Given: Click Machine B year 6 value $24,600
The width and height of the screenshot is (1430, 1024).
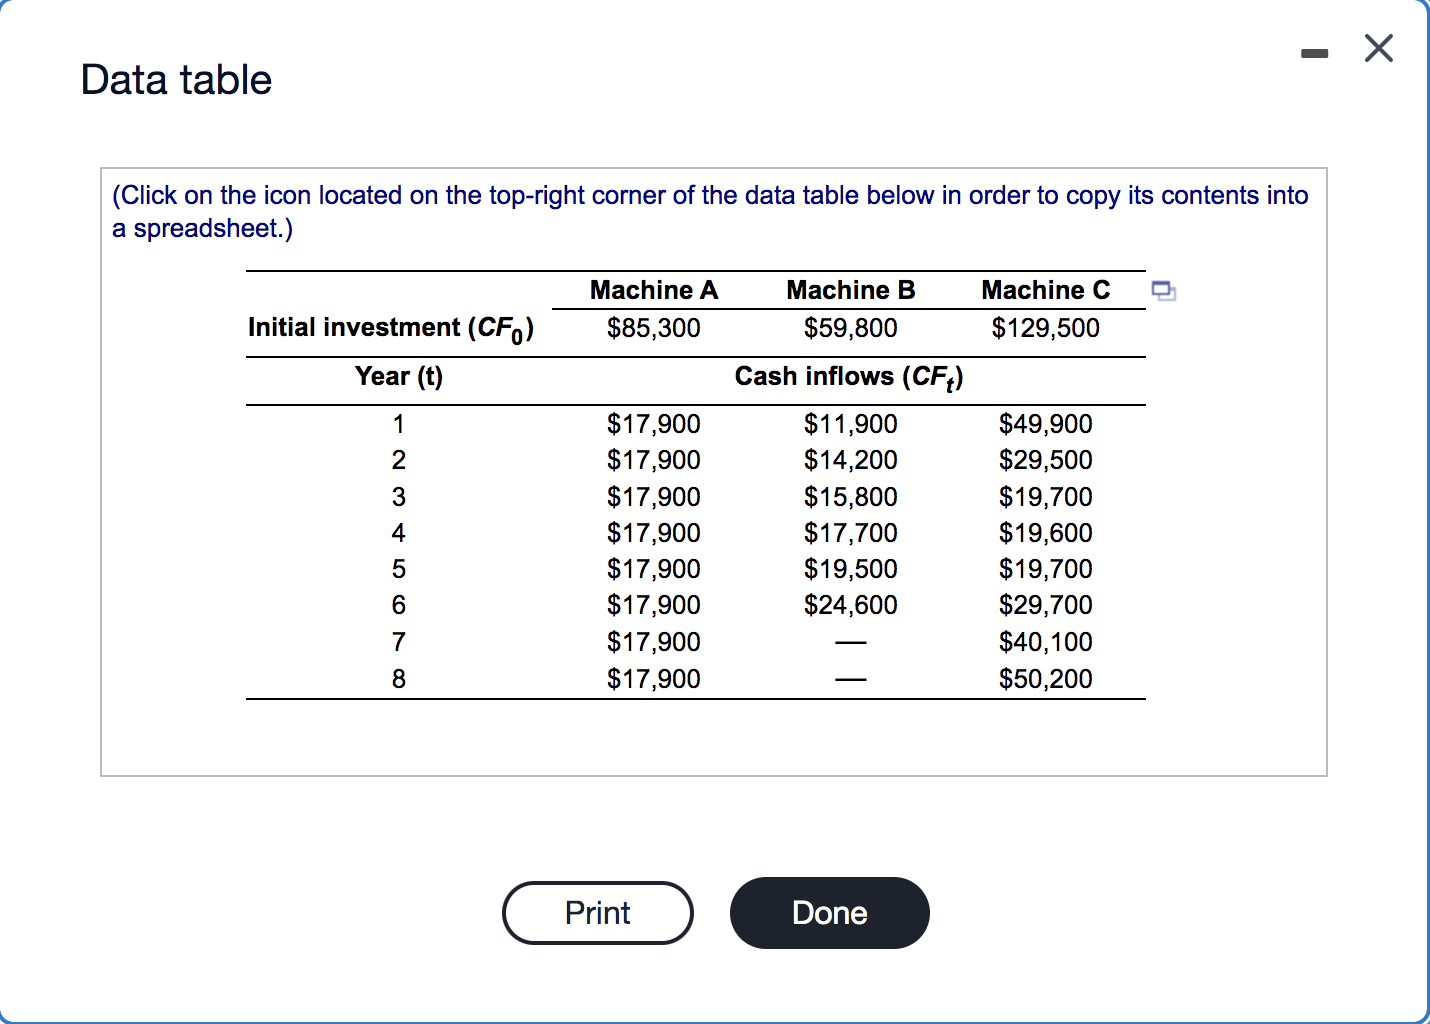Looking at the screenshot, I should coord(851,605).
